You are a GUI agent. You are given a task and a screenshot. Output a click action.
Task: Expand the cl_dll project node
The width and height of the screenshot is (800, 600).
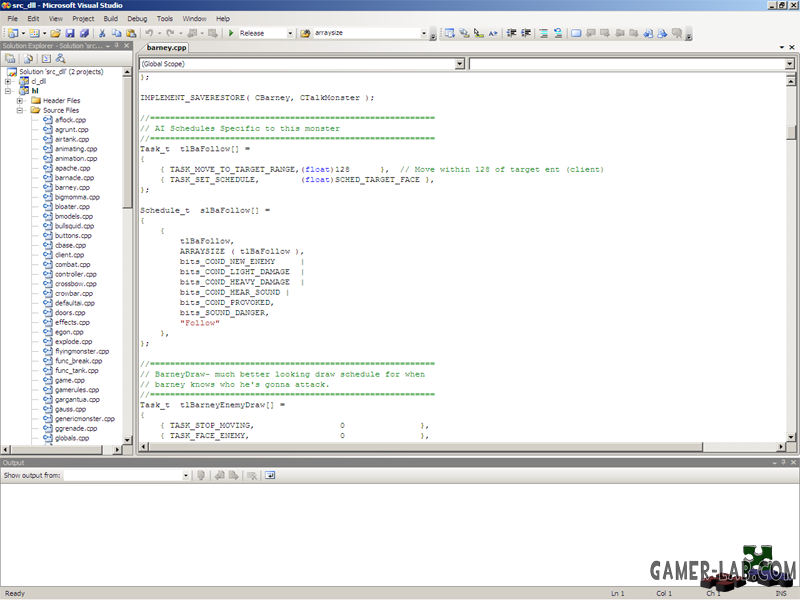pos(8,81)
